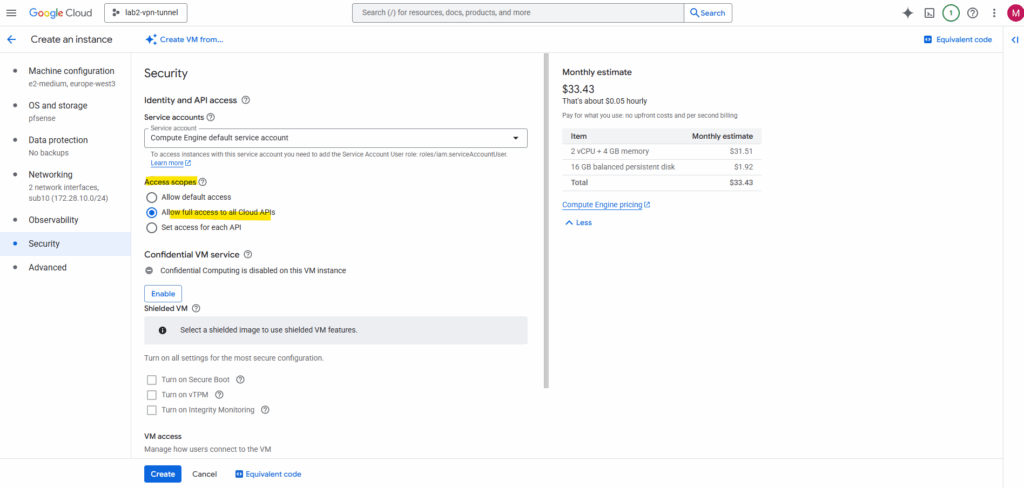Activate the Cloud Shell terminal icon
This screenshot has height=488, width=1024.
pos(929,13)
